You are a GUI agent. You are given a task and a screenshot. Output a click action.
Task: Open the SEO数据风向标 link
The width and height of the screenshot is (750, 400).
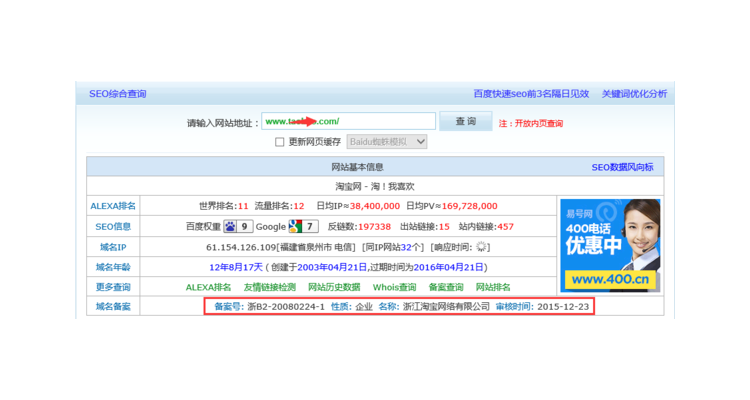tap(622, 167)
